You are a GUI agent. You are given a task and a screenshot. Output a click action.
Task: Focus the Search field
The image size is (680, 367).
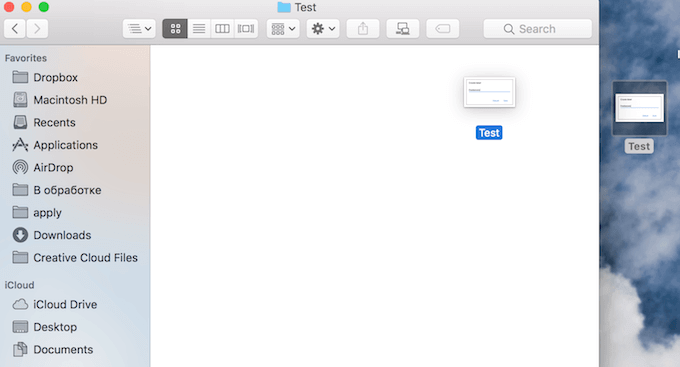click(x=538, y=29)
